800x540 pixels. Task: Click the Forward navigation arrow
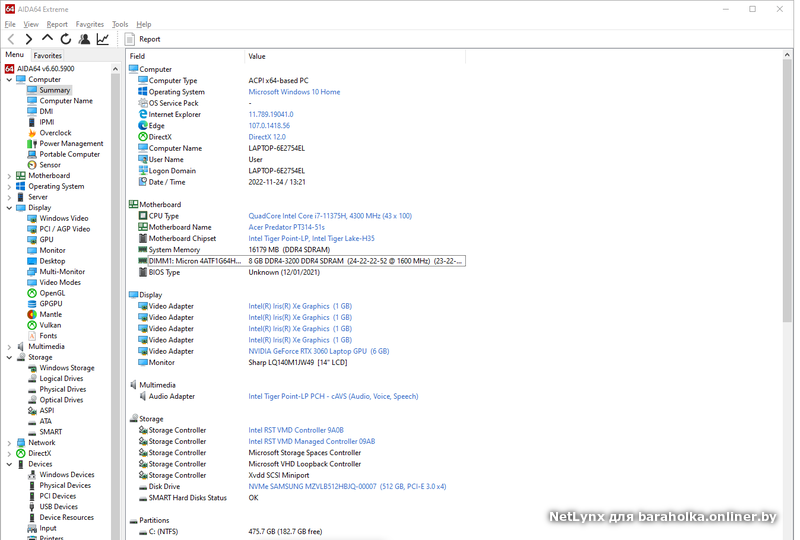coord(29,39)
